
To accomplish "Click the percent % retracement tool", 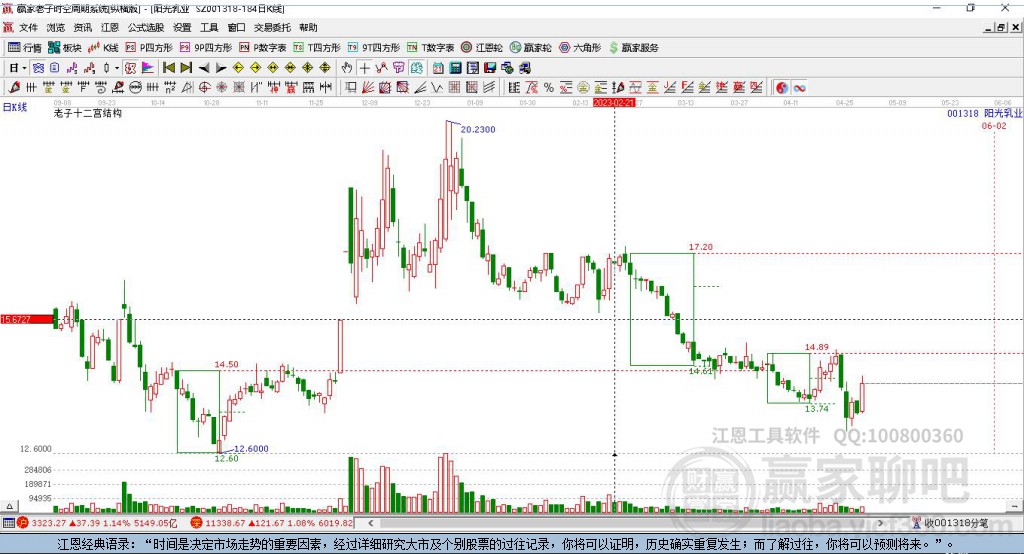I will tap(549, 88).
